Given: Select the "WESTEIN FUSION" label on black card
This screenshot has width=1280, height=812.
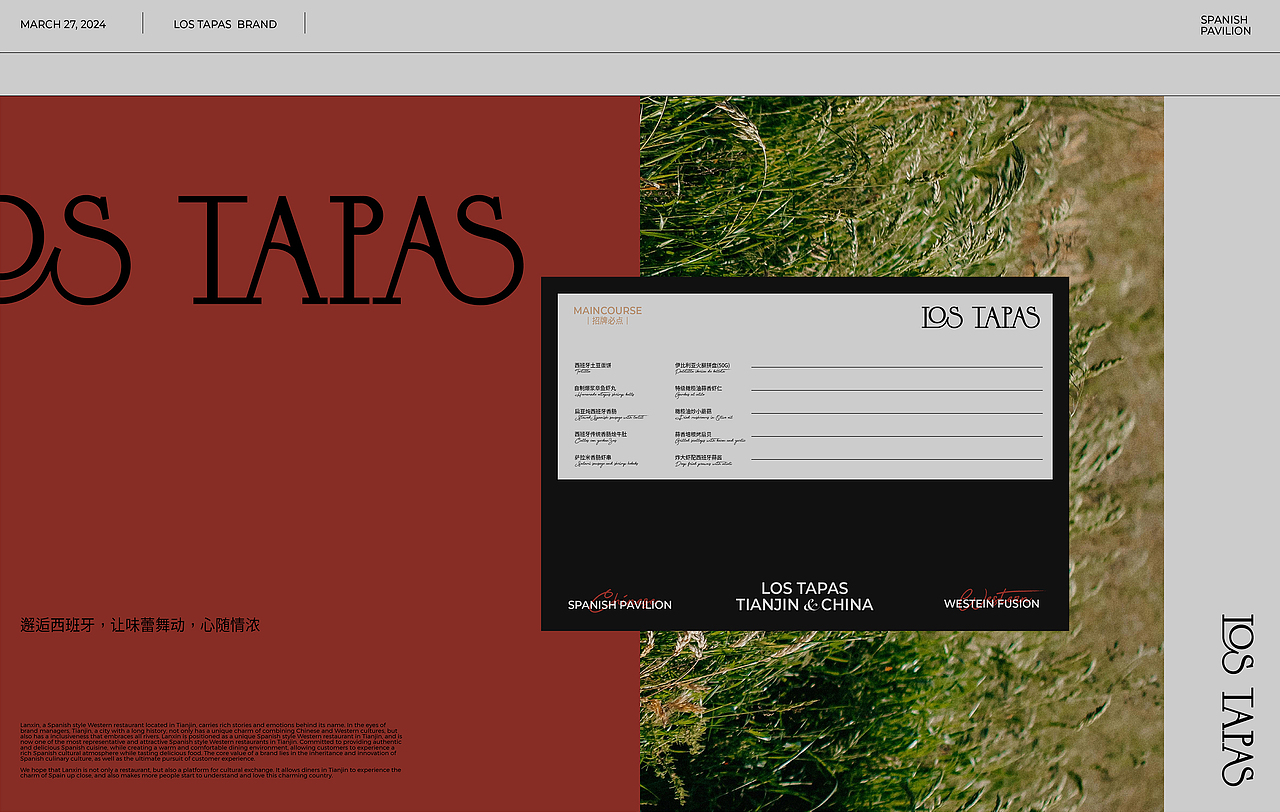Looking at the screenshot, I should (x=992, y=603).
